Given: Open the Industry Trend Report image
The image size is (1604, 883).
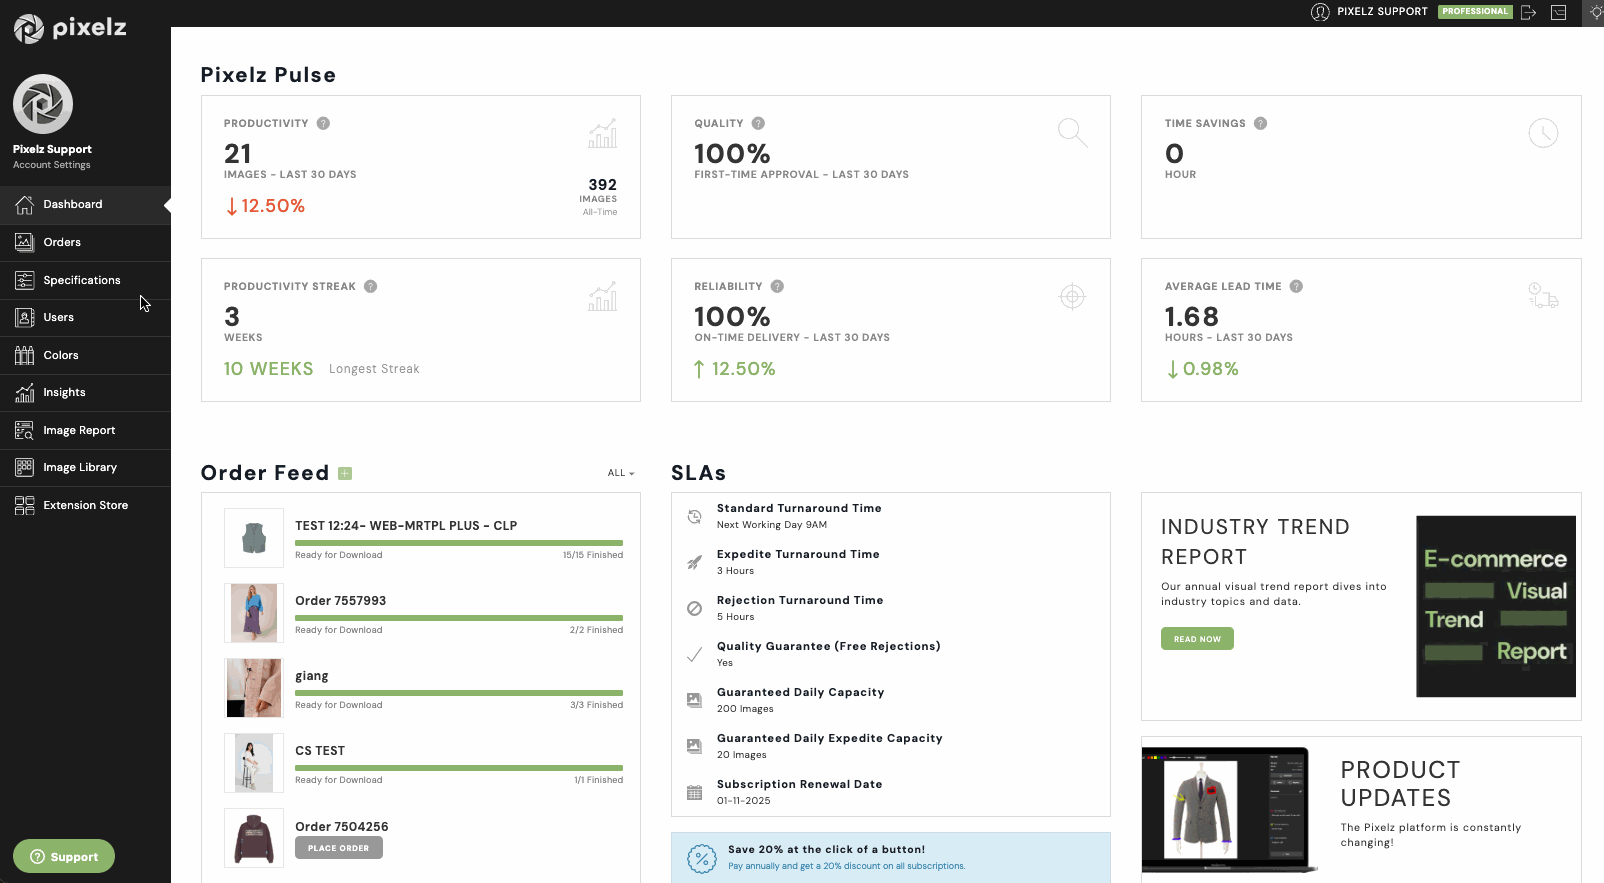Looking at the screenshot, I should pos(1496,606).
